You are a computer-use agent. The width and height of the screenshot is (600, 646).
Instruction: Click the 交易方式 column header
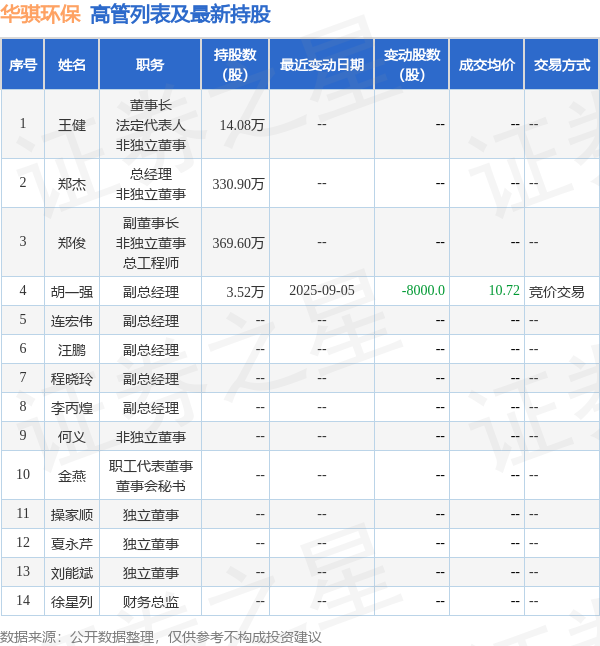(x=562, y=65)
